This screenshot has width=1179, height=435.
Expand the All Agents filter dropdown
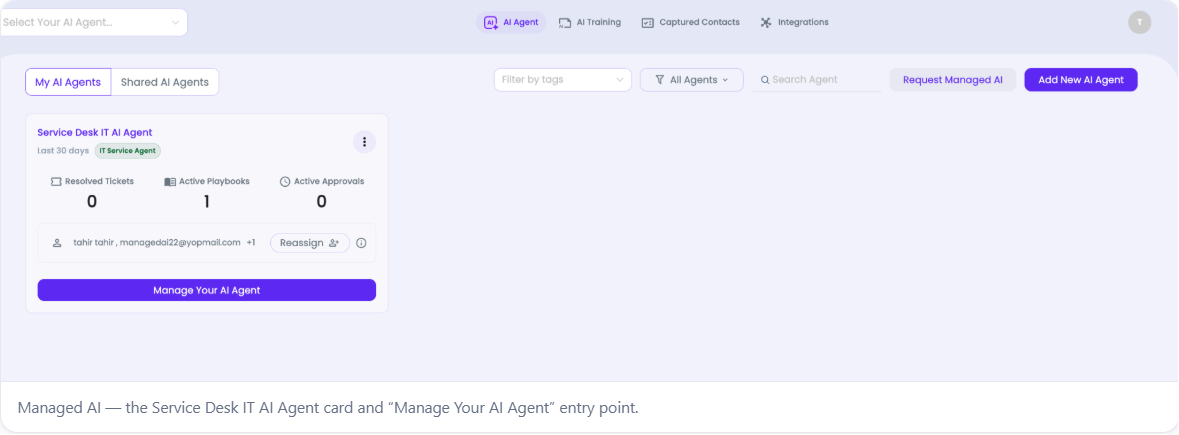coord(692,80)
